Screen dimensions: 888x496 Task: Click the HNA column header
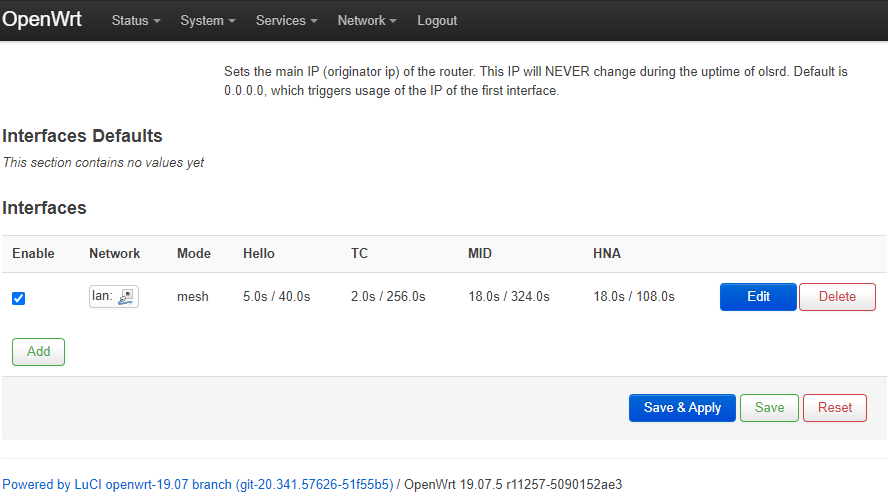[x=607, y=253]
